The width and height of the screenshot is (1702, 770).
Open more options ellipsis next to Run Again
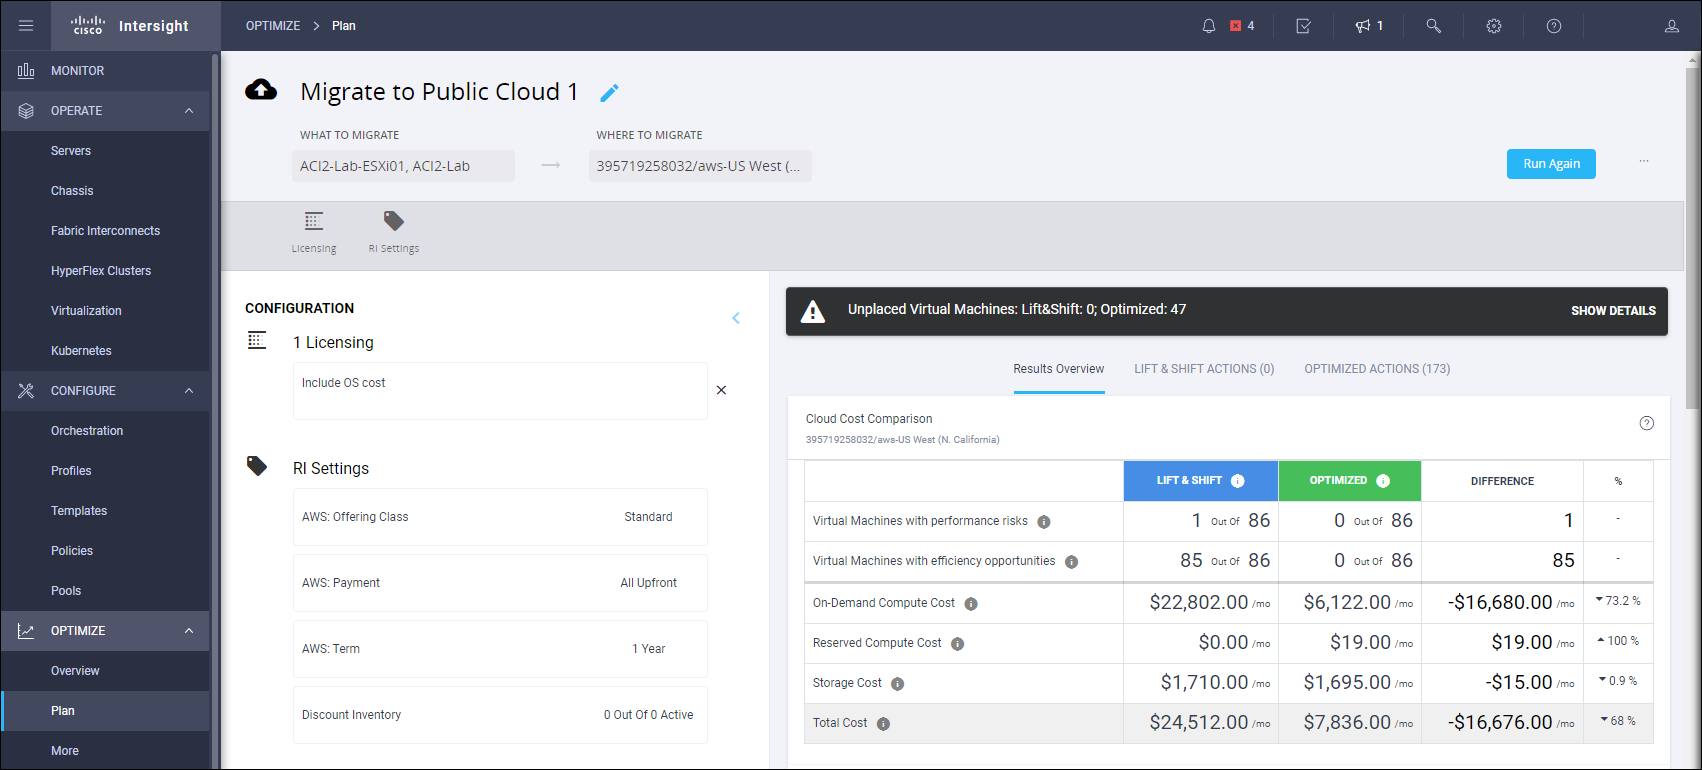coord(1643,161)
